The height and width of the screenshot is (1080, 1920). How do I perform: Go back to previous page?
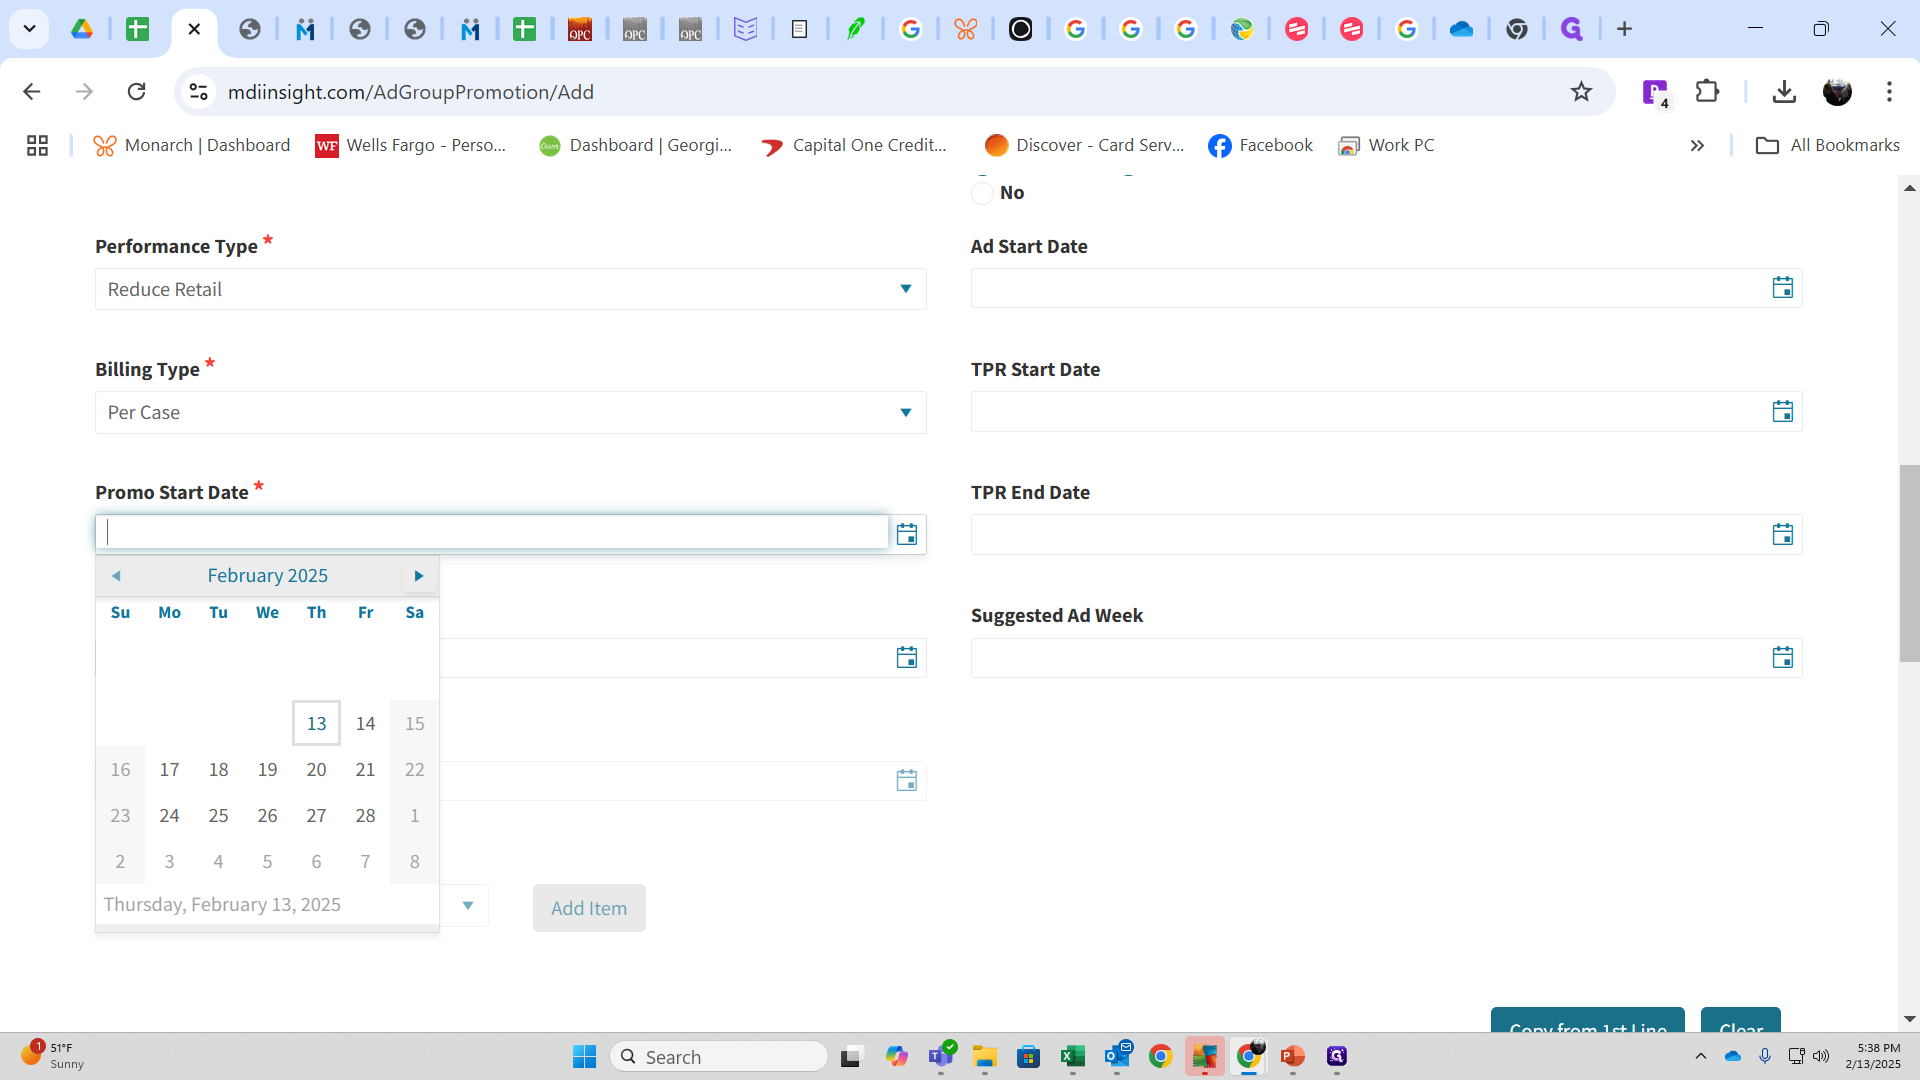coord(32,92)
